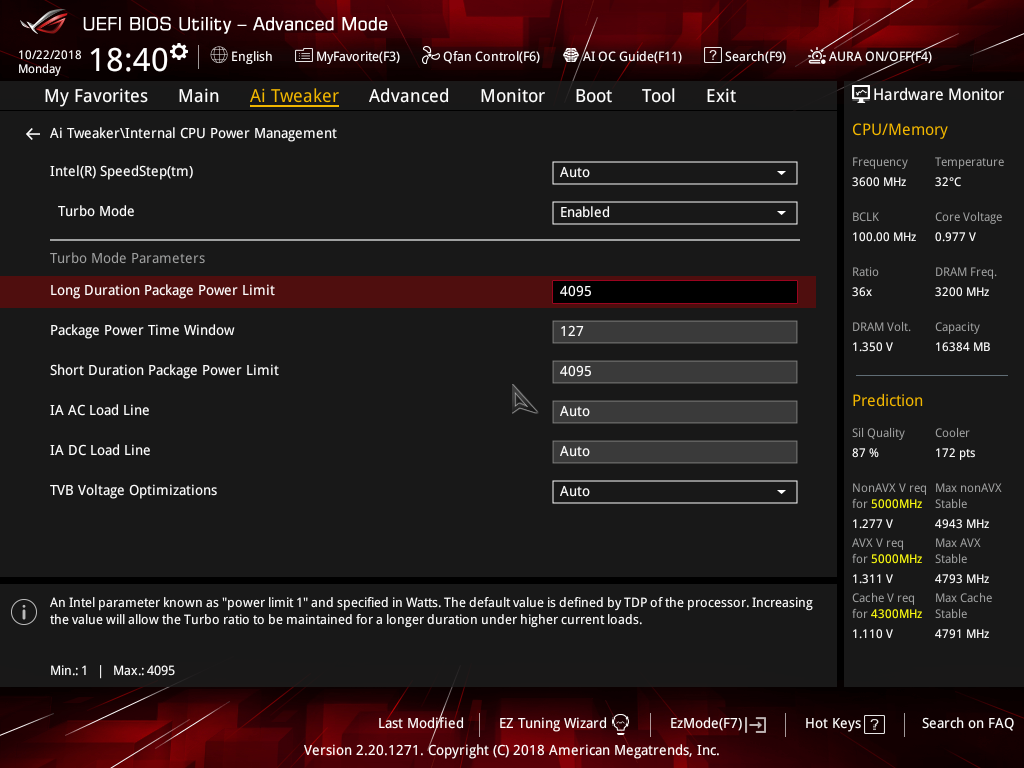The image size is (1024, 768).
Task: Go back using the left arrow
Action: point(33,134)
